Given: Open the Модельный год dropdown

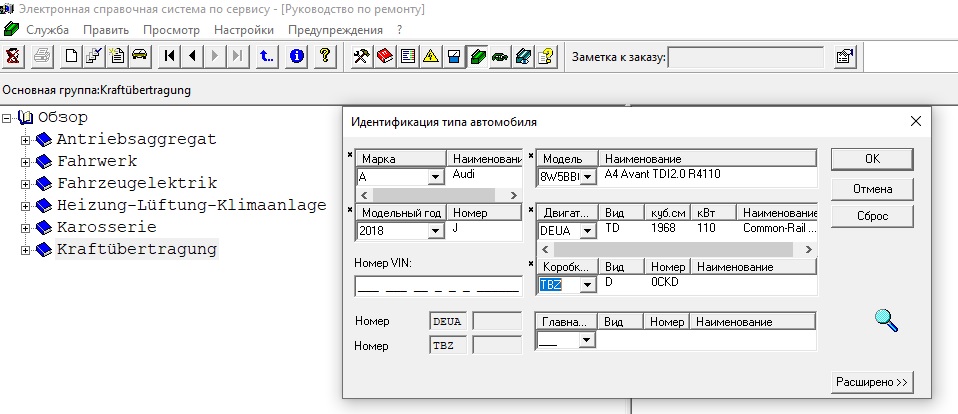Looking at the screenshot, I should (x=435, y=231).
